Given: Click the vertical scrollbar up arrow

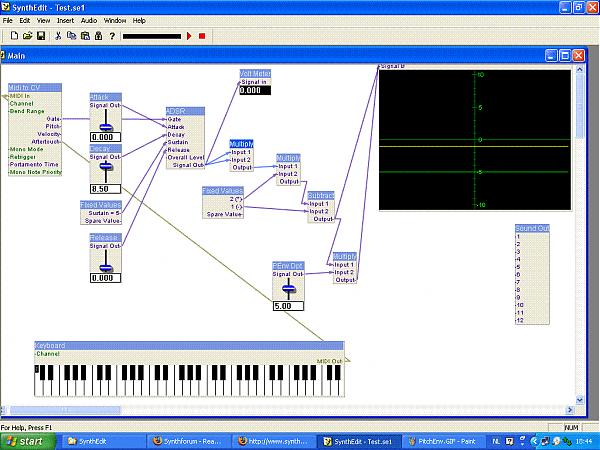Looking at the screenshot, I should 579,70.
